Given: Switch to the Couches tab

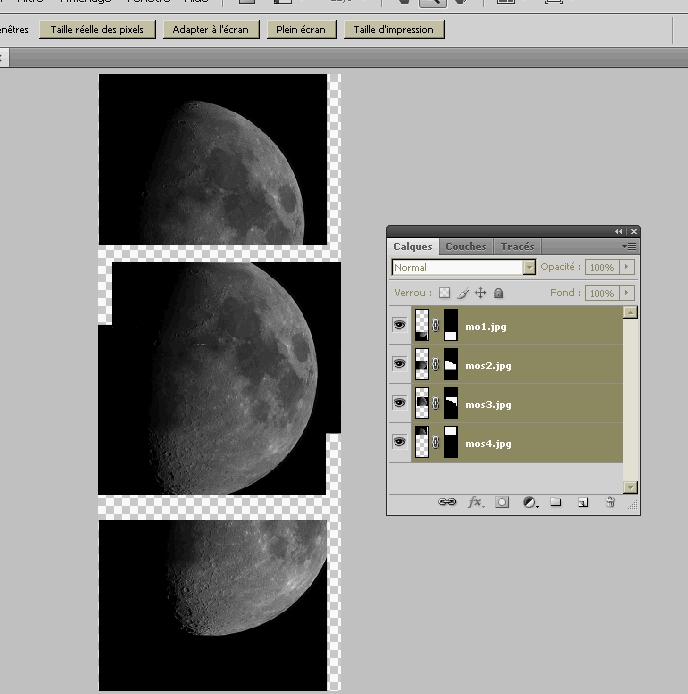Looking at the screenshot, I should coord(466,247).
